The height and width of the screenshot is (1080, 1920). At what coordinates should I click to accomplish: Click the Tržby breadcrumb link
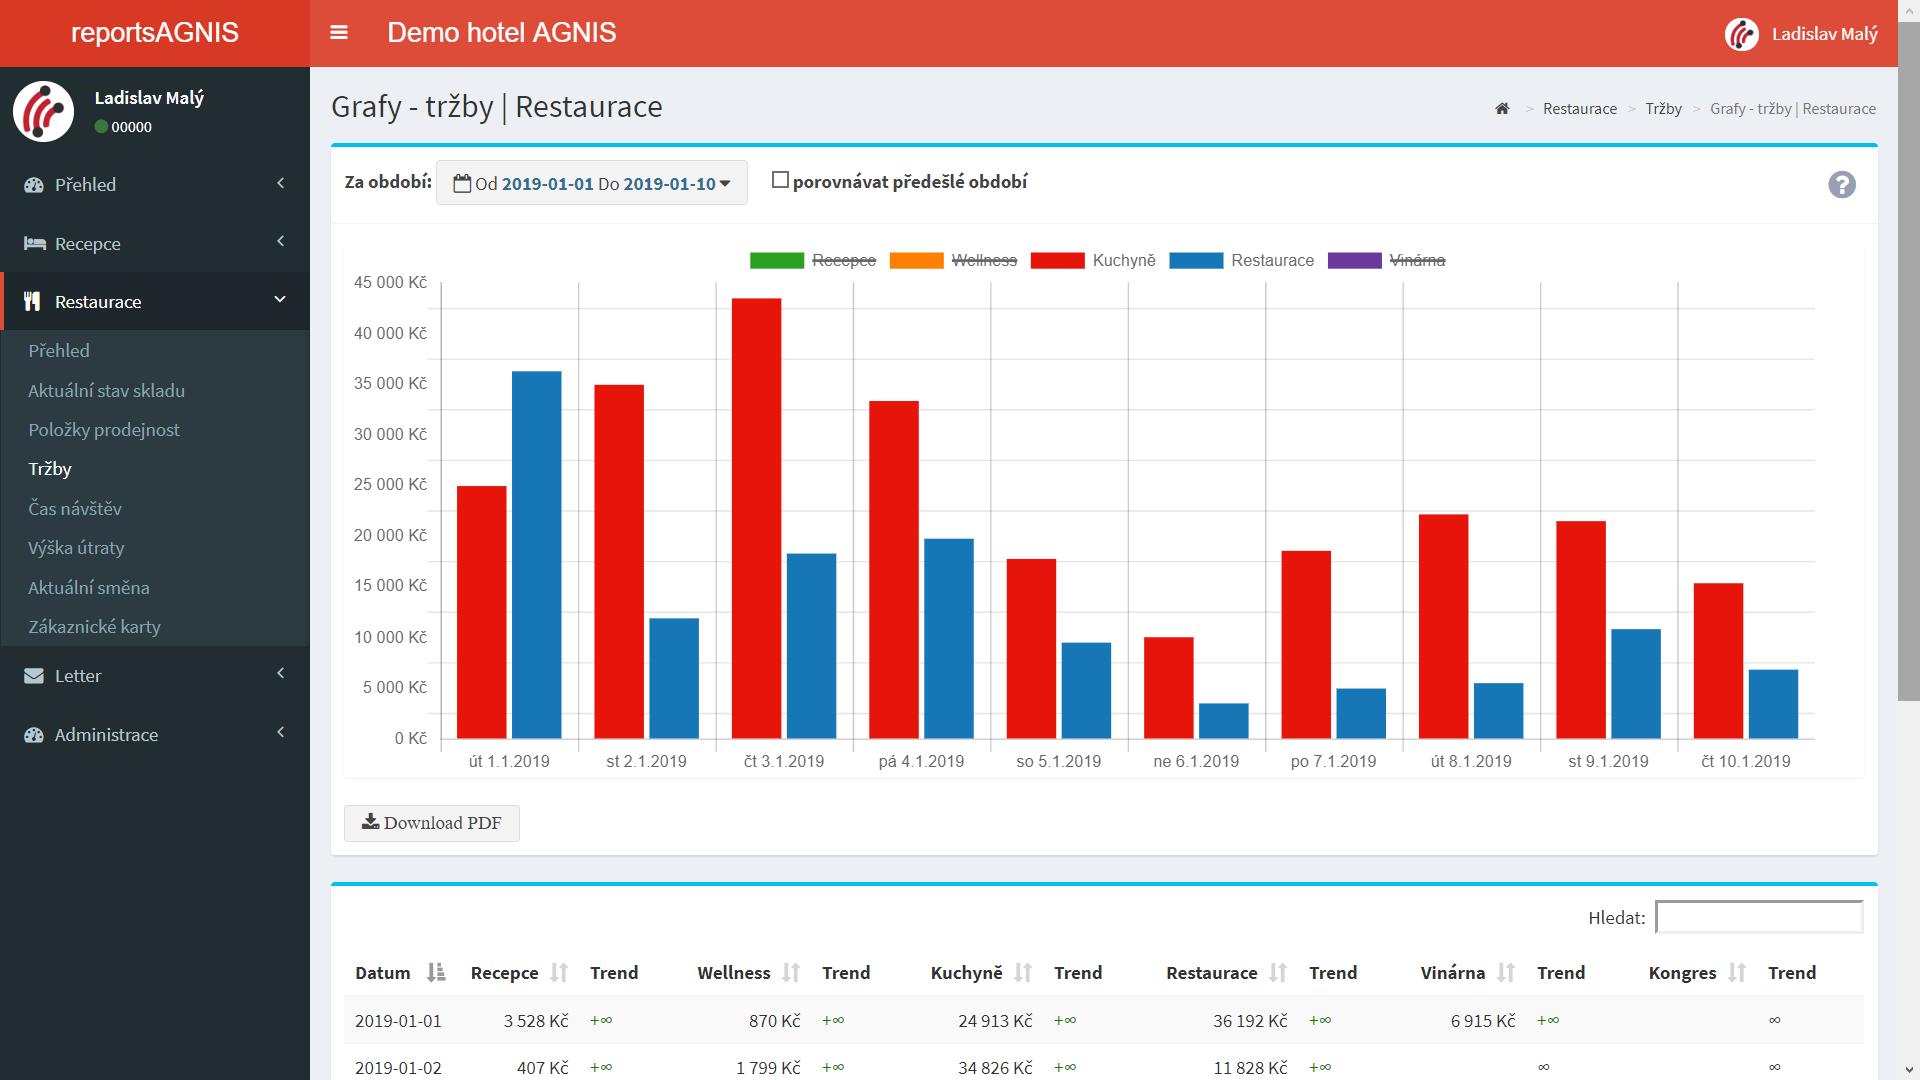pyautogui.click(x=1663, y=109)
